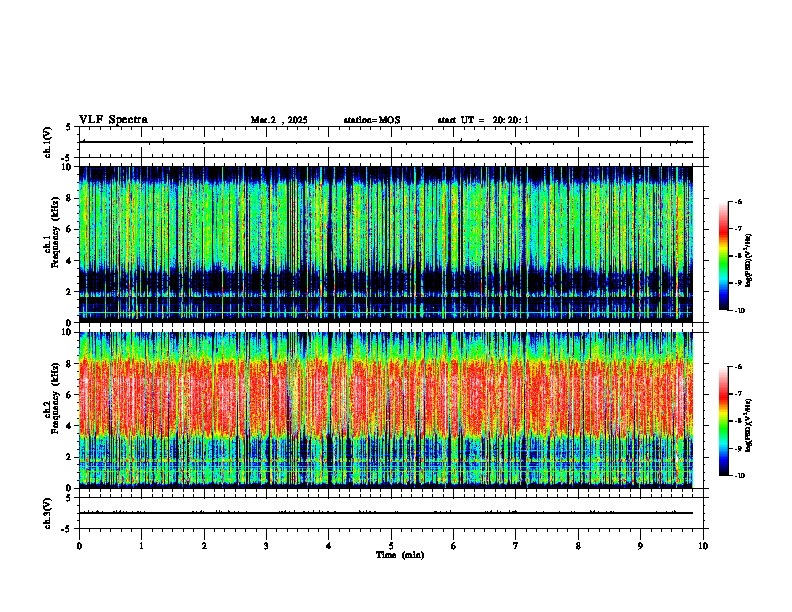Click the '-5' tick on ch.3(V) axis
This screenshot has height=612, width=792.
click(67, 529)
